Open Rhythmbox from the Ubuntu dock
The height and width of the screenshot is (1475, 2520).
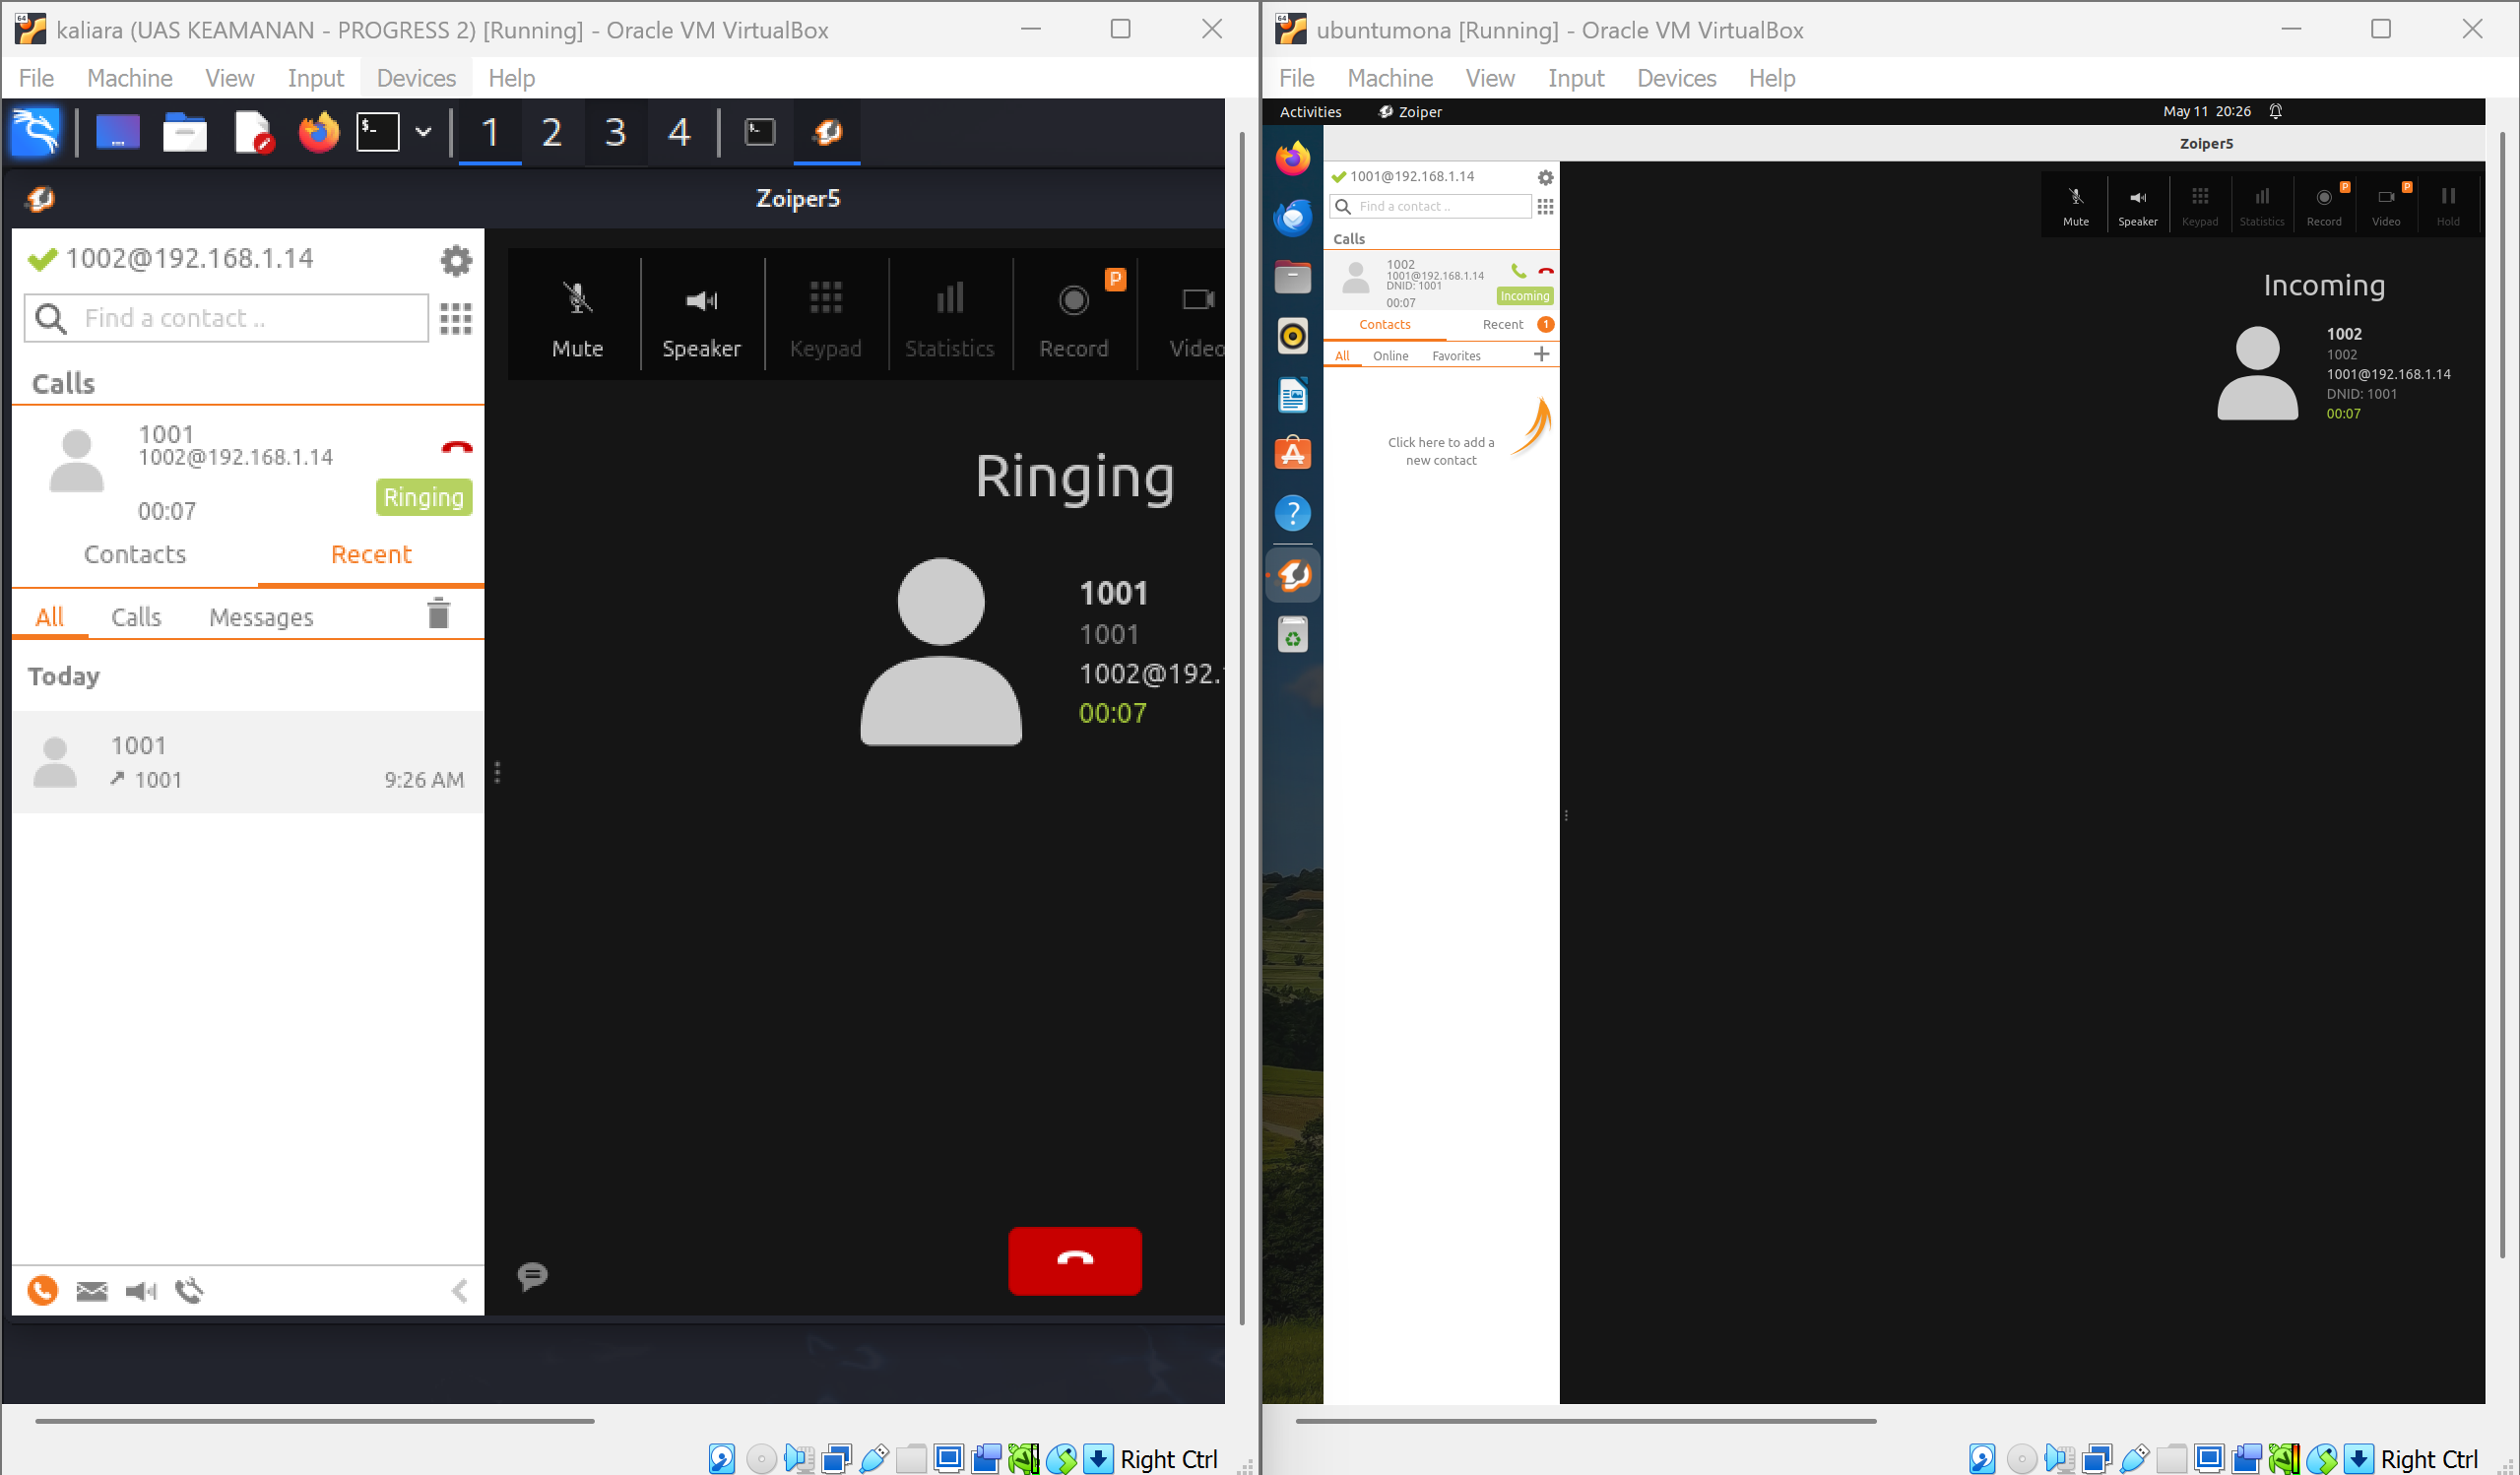(1292, 336)
